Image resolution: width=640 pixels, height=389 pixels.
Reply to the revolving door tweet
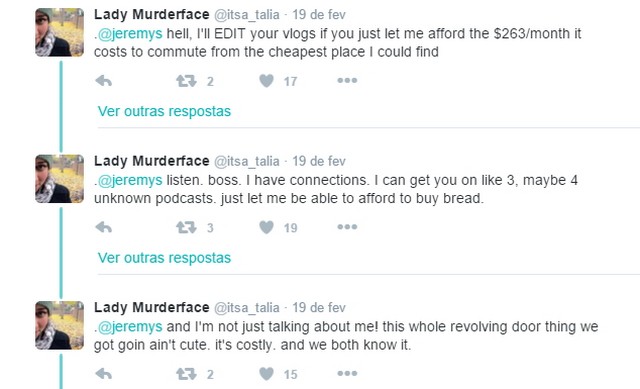[104, 374]
